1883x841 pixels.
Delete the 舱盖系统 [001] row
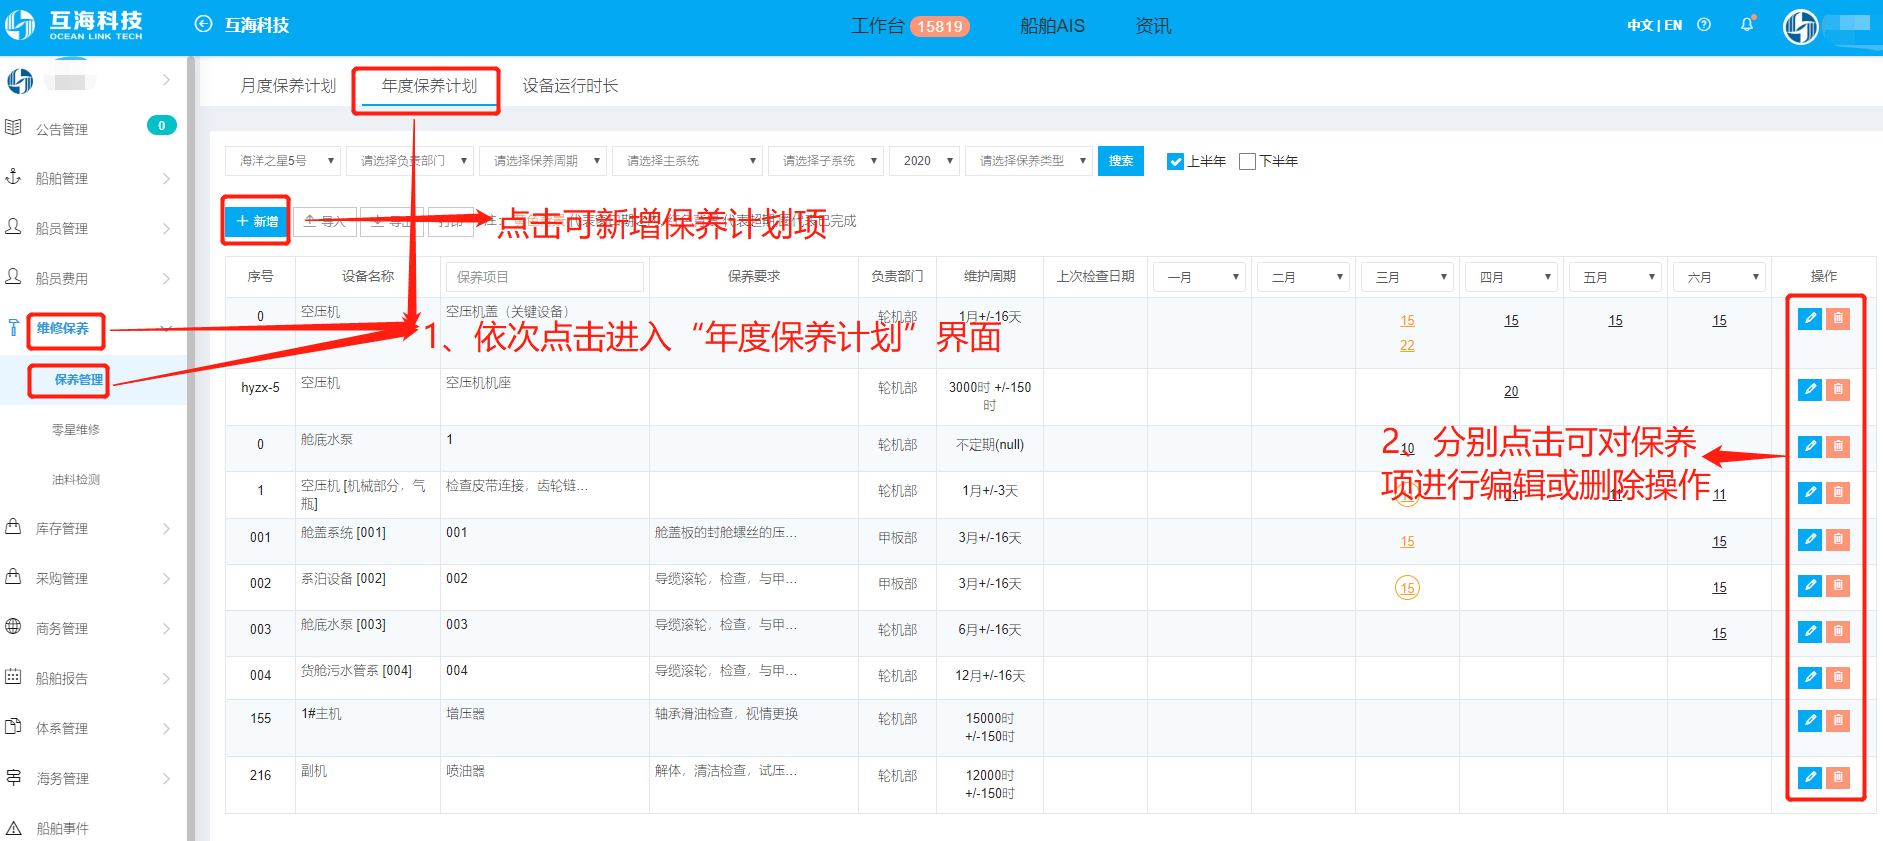point(1838,539)
